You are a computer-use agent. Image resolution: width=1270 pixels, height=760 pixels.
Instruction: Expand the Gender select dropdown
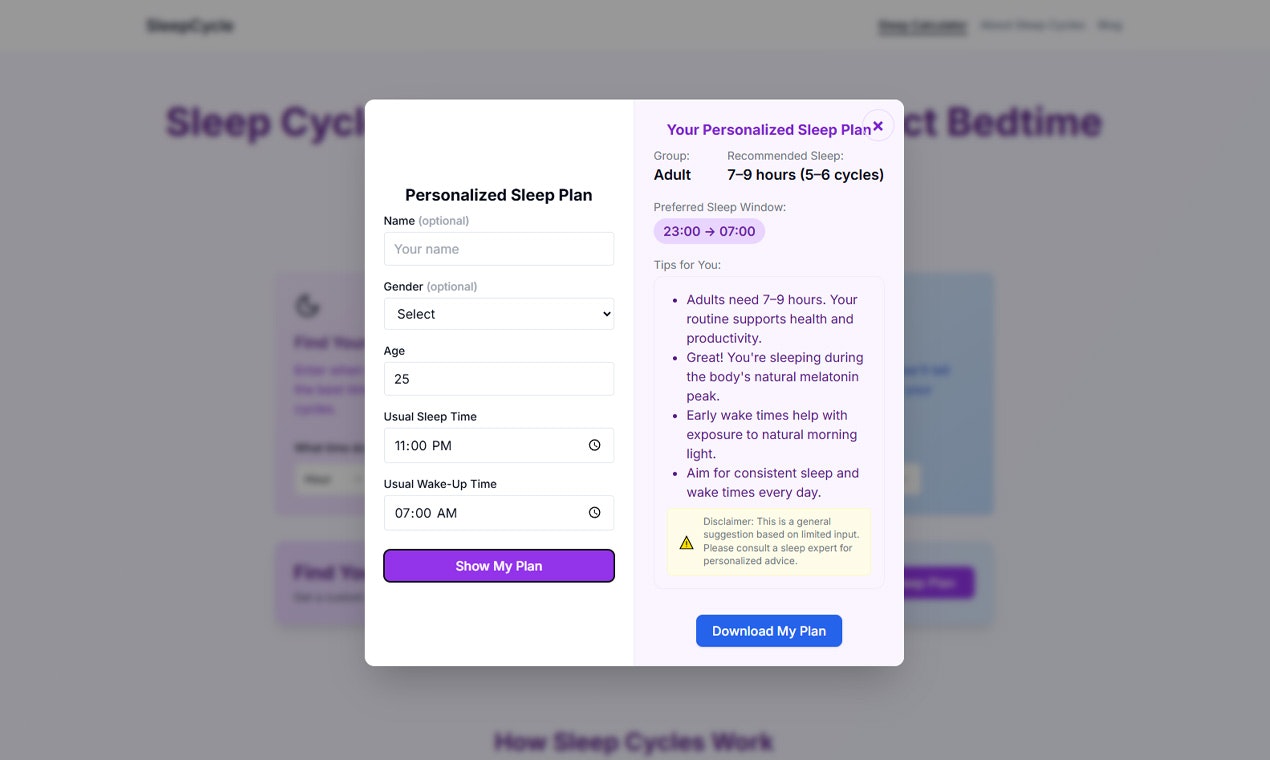499,314
